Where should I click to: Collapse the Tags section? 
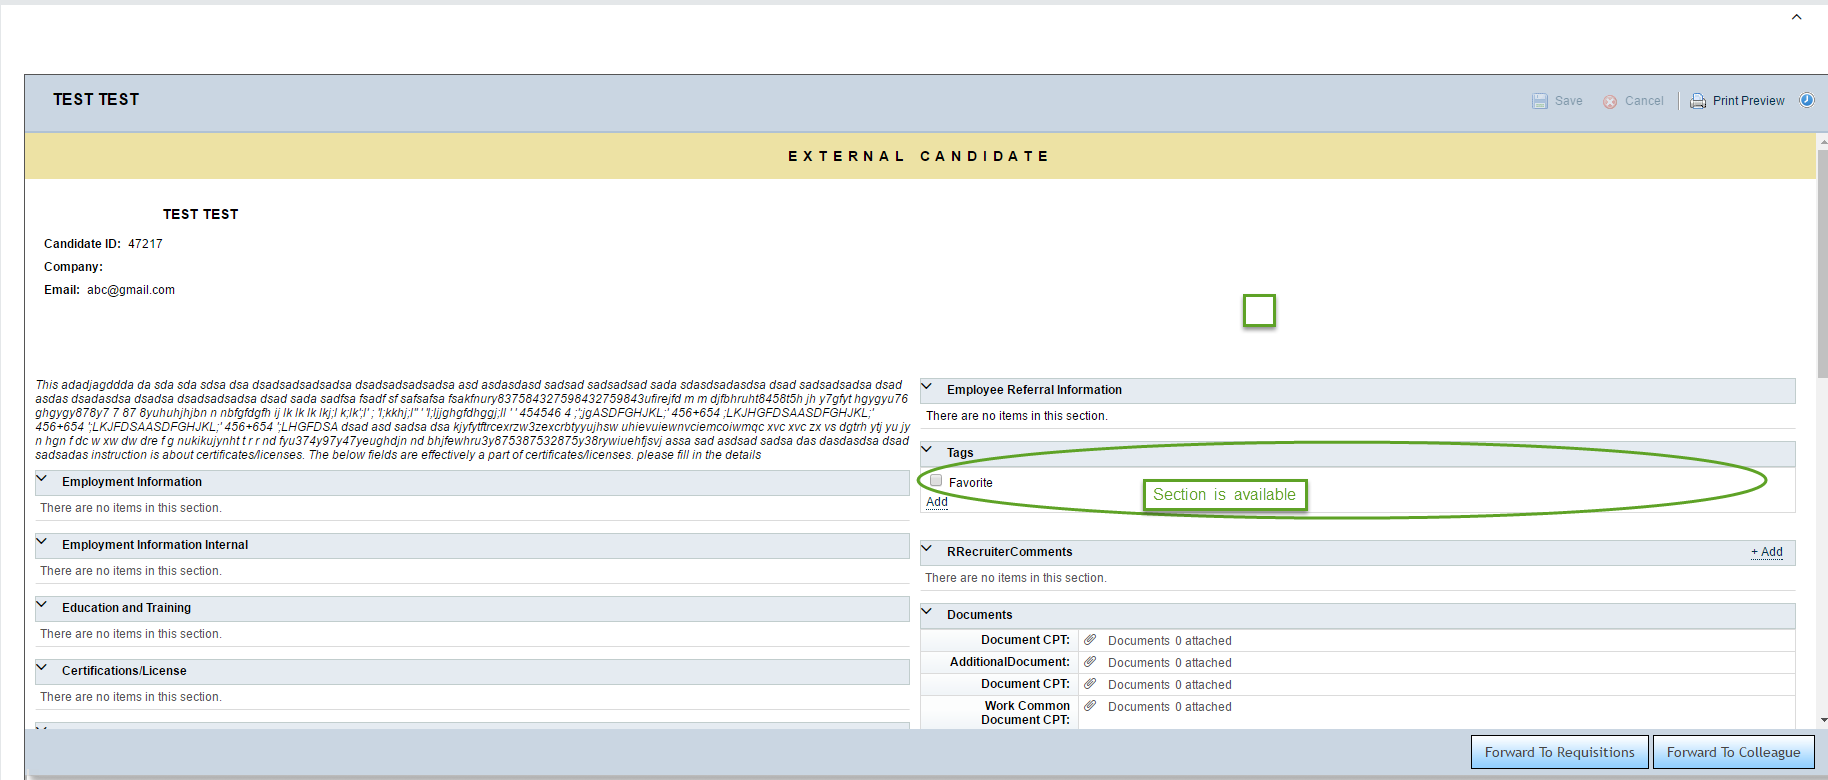pyautogui.click(x=927, y=451)
